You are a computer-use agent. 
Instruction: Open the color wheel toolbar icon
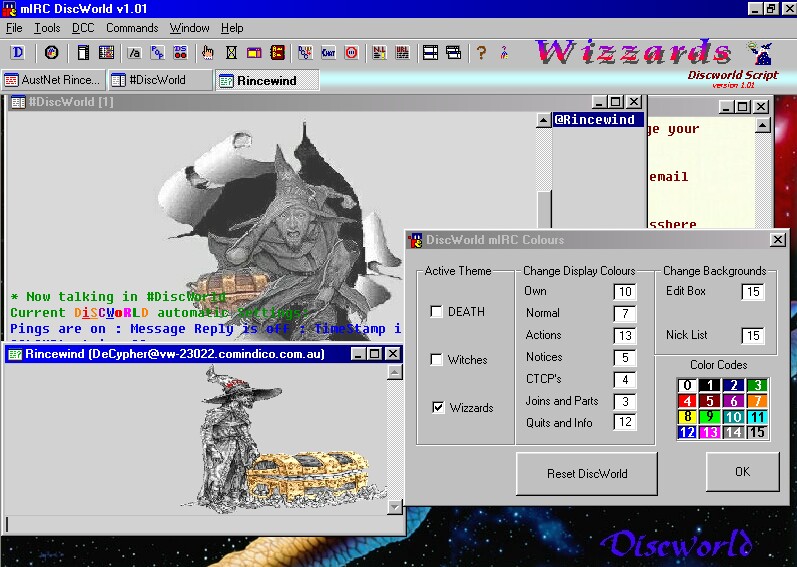tap(51, 53)
